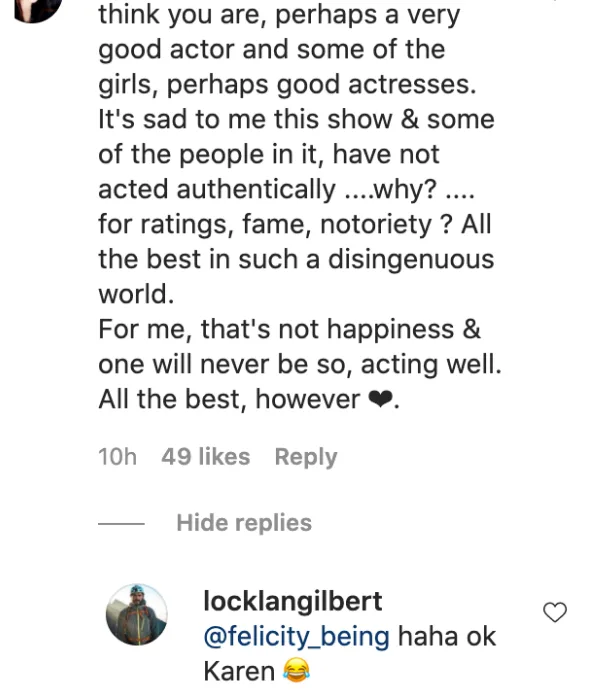Click the laughing emoji in the reply
615x700 pixels.
click(x=296, y=671)
